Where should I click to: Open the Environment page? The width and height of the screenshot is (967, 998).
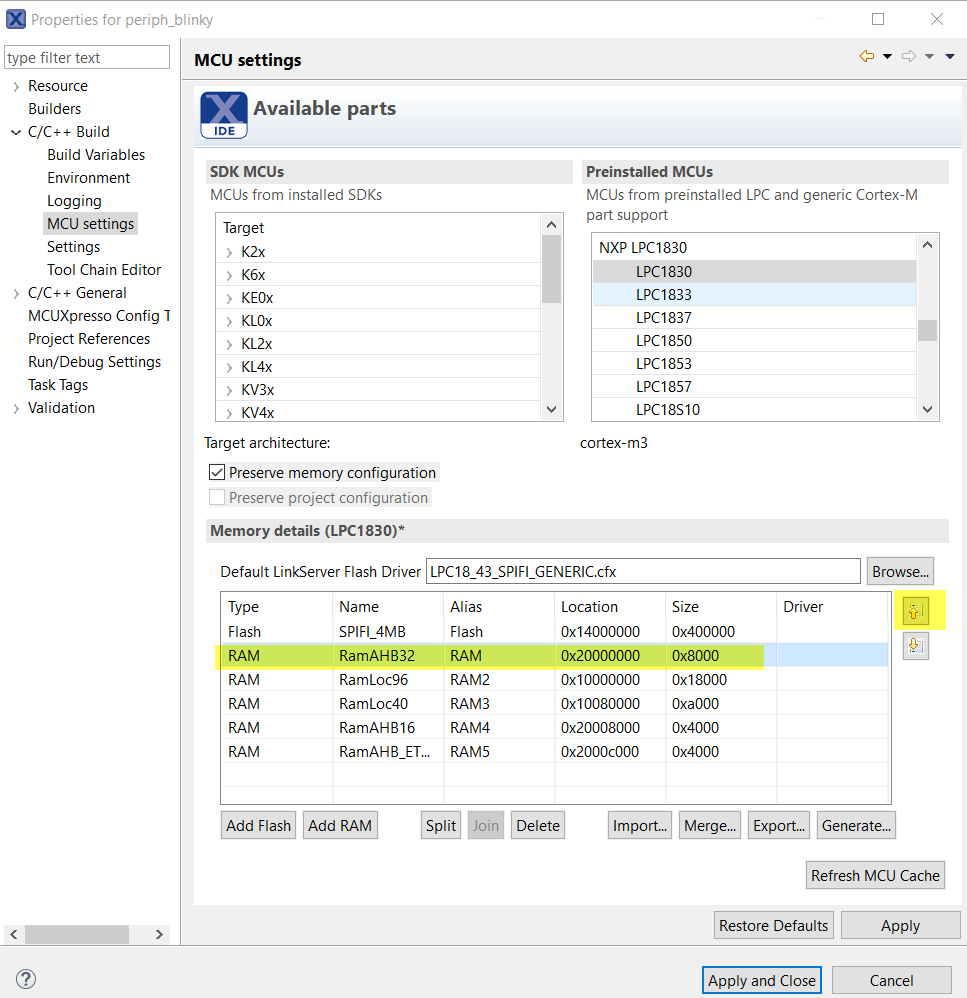(x=88, y=178)
